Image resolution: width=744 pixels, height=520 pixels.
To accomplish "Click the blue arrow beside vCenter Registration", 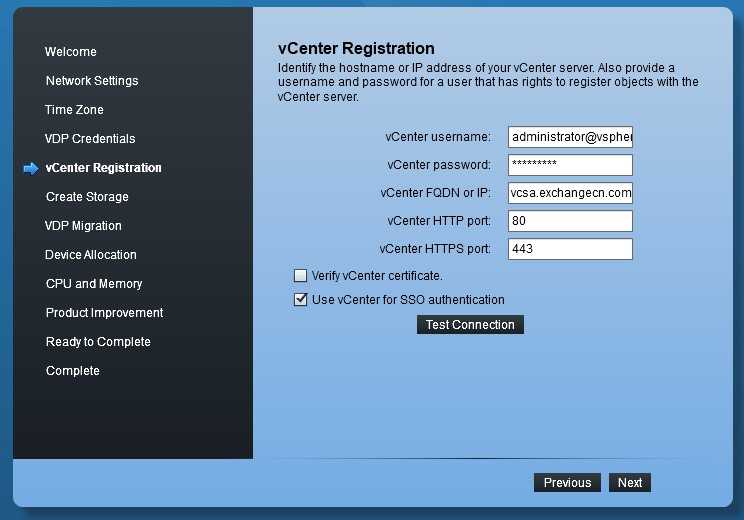I will pos(31,168).
